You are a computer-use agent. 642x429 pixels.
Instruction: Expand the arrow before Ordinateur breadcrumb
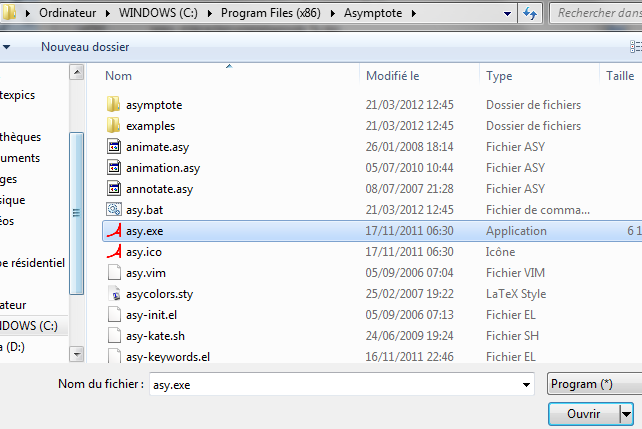coord(27,14)
